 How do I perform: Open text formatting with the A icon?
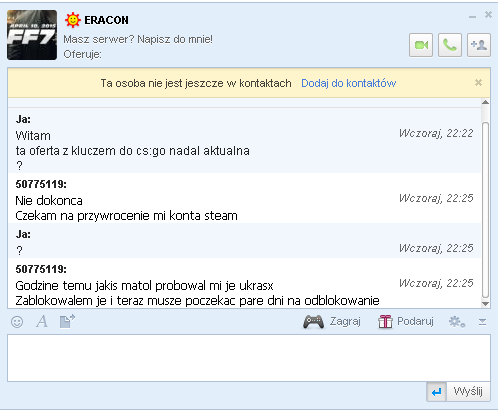(x=42, y=322)
